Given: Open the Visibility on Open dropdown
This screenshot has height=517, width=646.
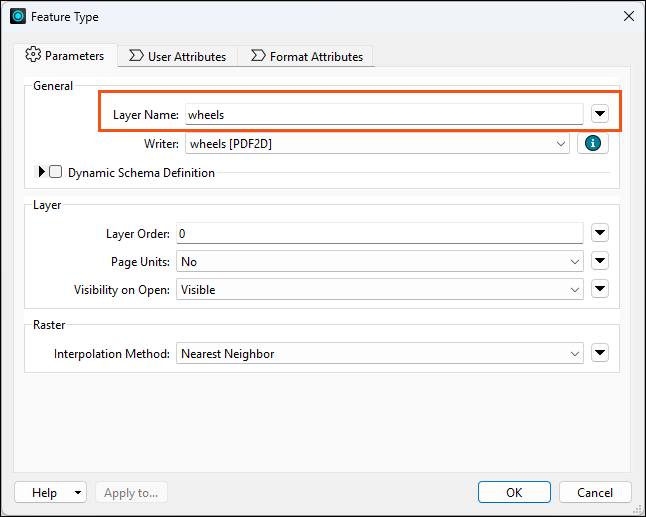Looking at the screenshot, I should pyautogui.click(x=380, y=289).
